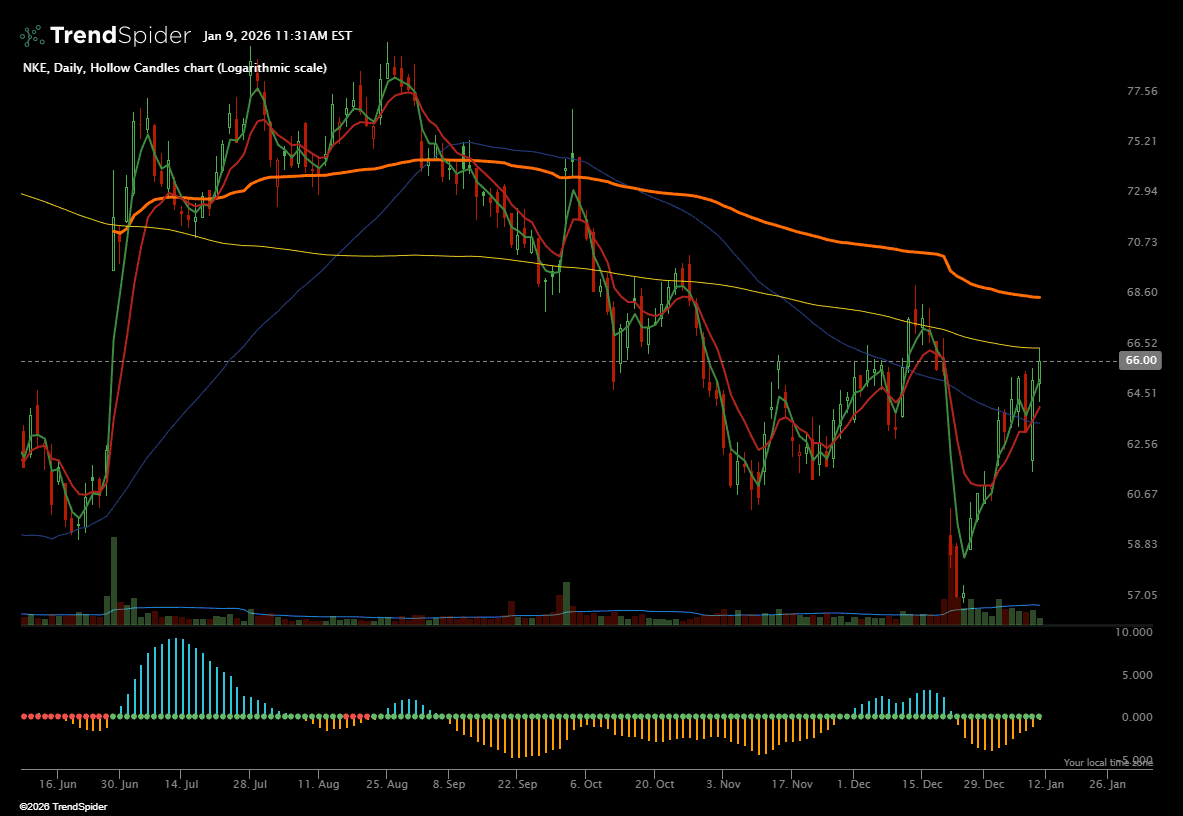This screenshot has width=1183, height=816.
Task: Select the 77.56 price axis label
Action: (x=1141, y=91)
